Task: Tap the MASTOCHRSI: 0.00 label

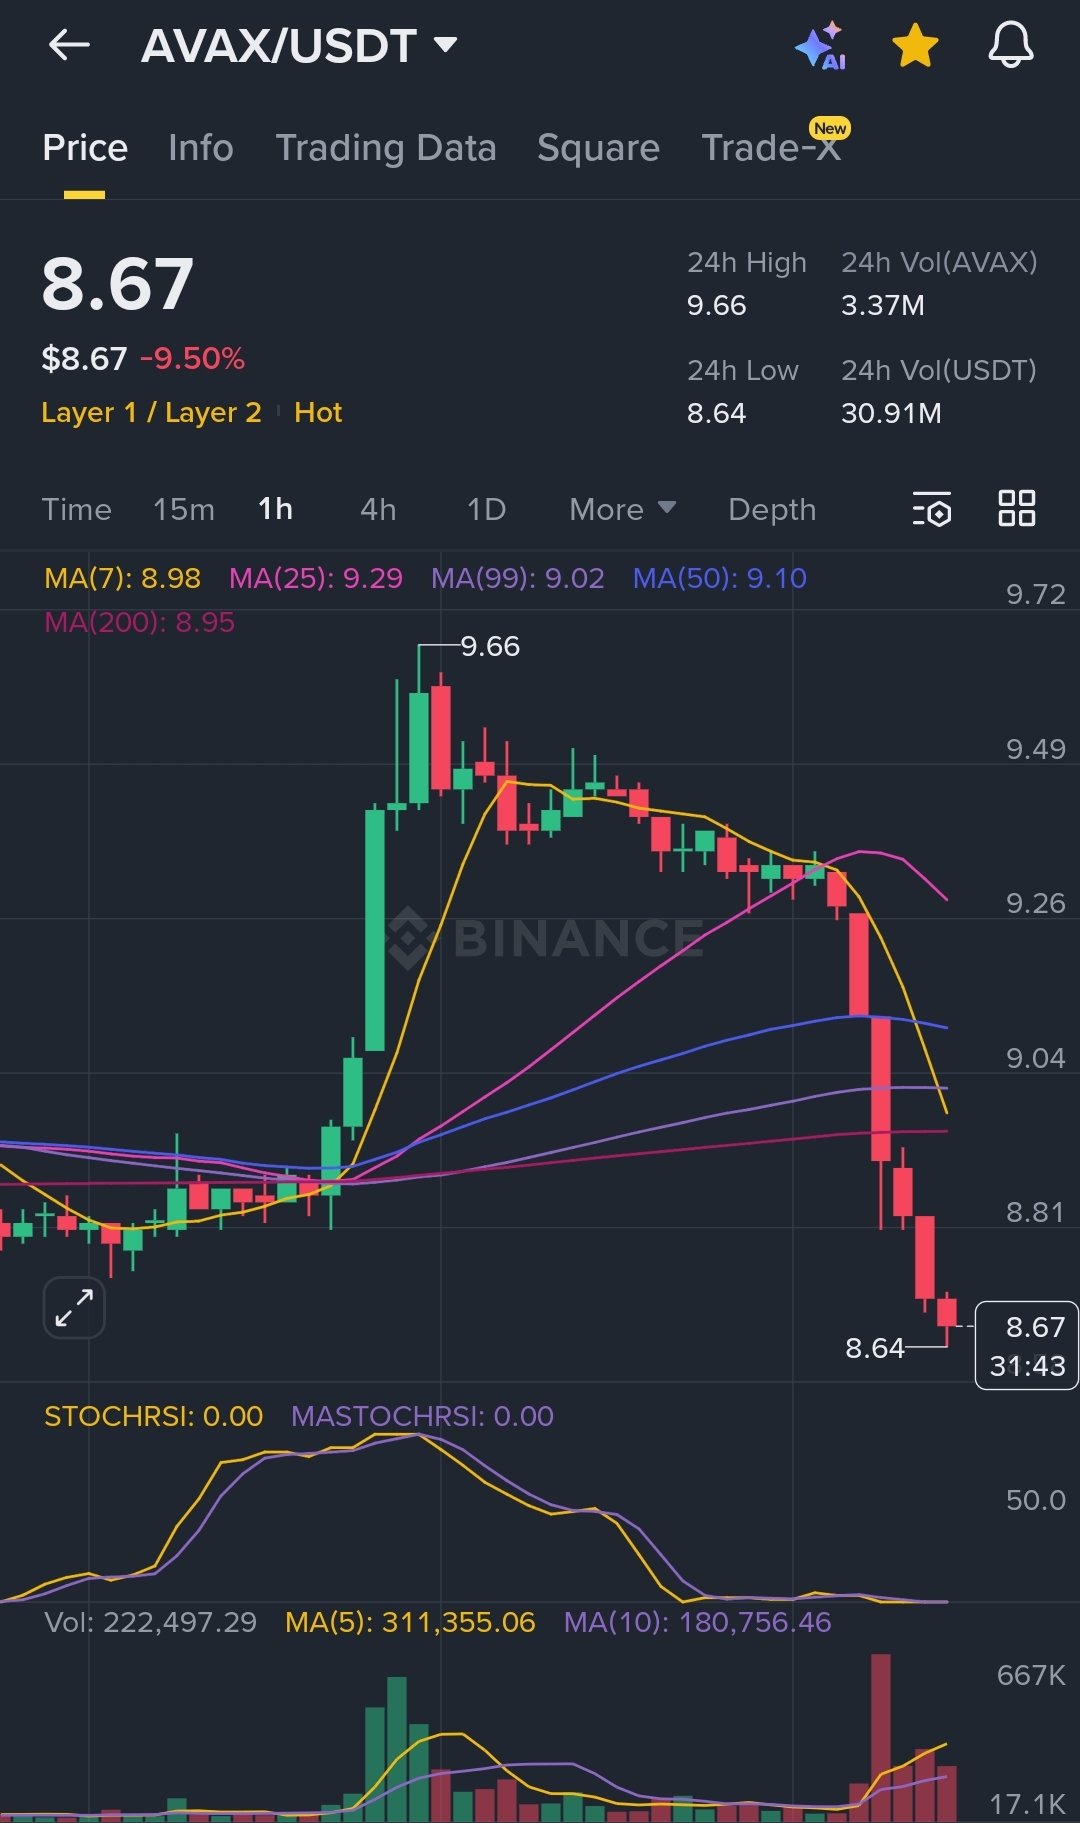Action: 422,1416
